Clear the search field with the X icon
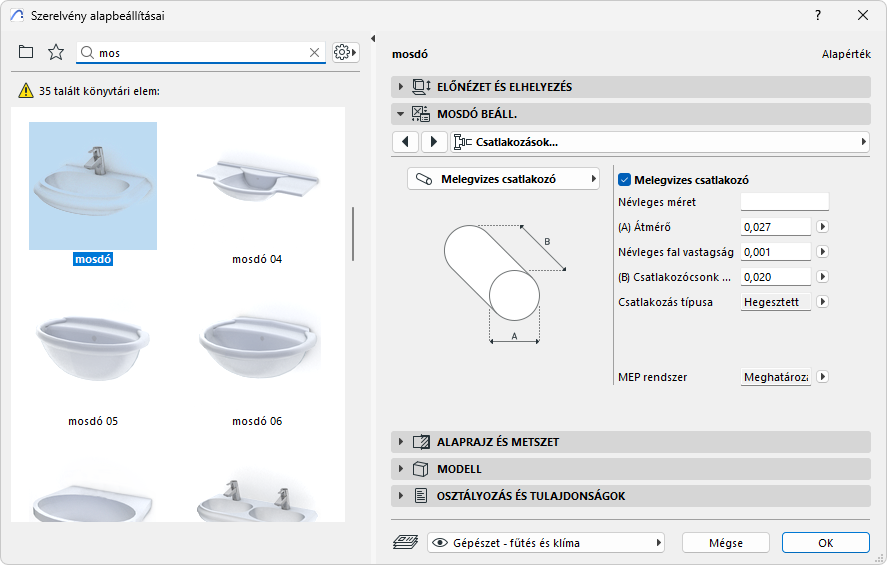This screenshot has width=887, height=565. [314, 52]
